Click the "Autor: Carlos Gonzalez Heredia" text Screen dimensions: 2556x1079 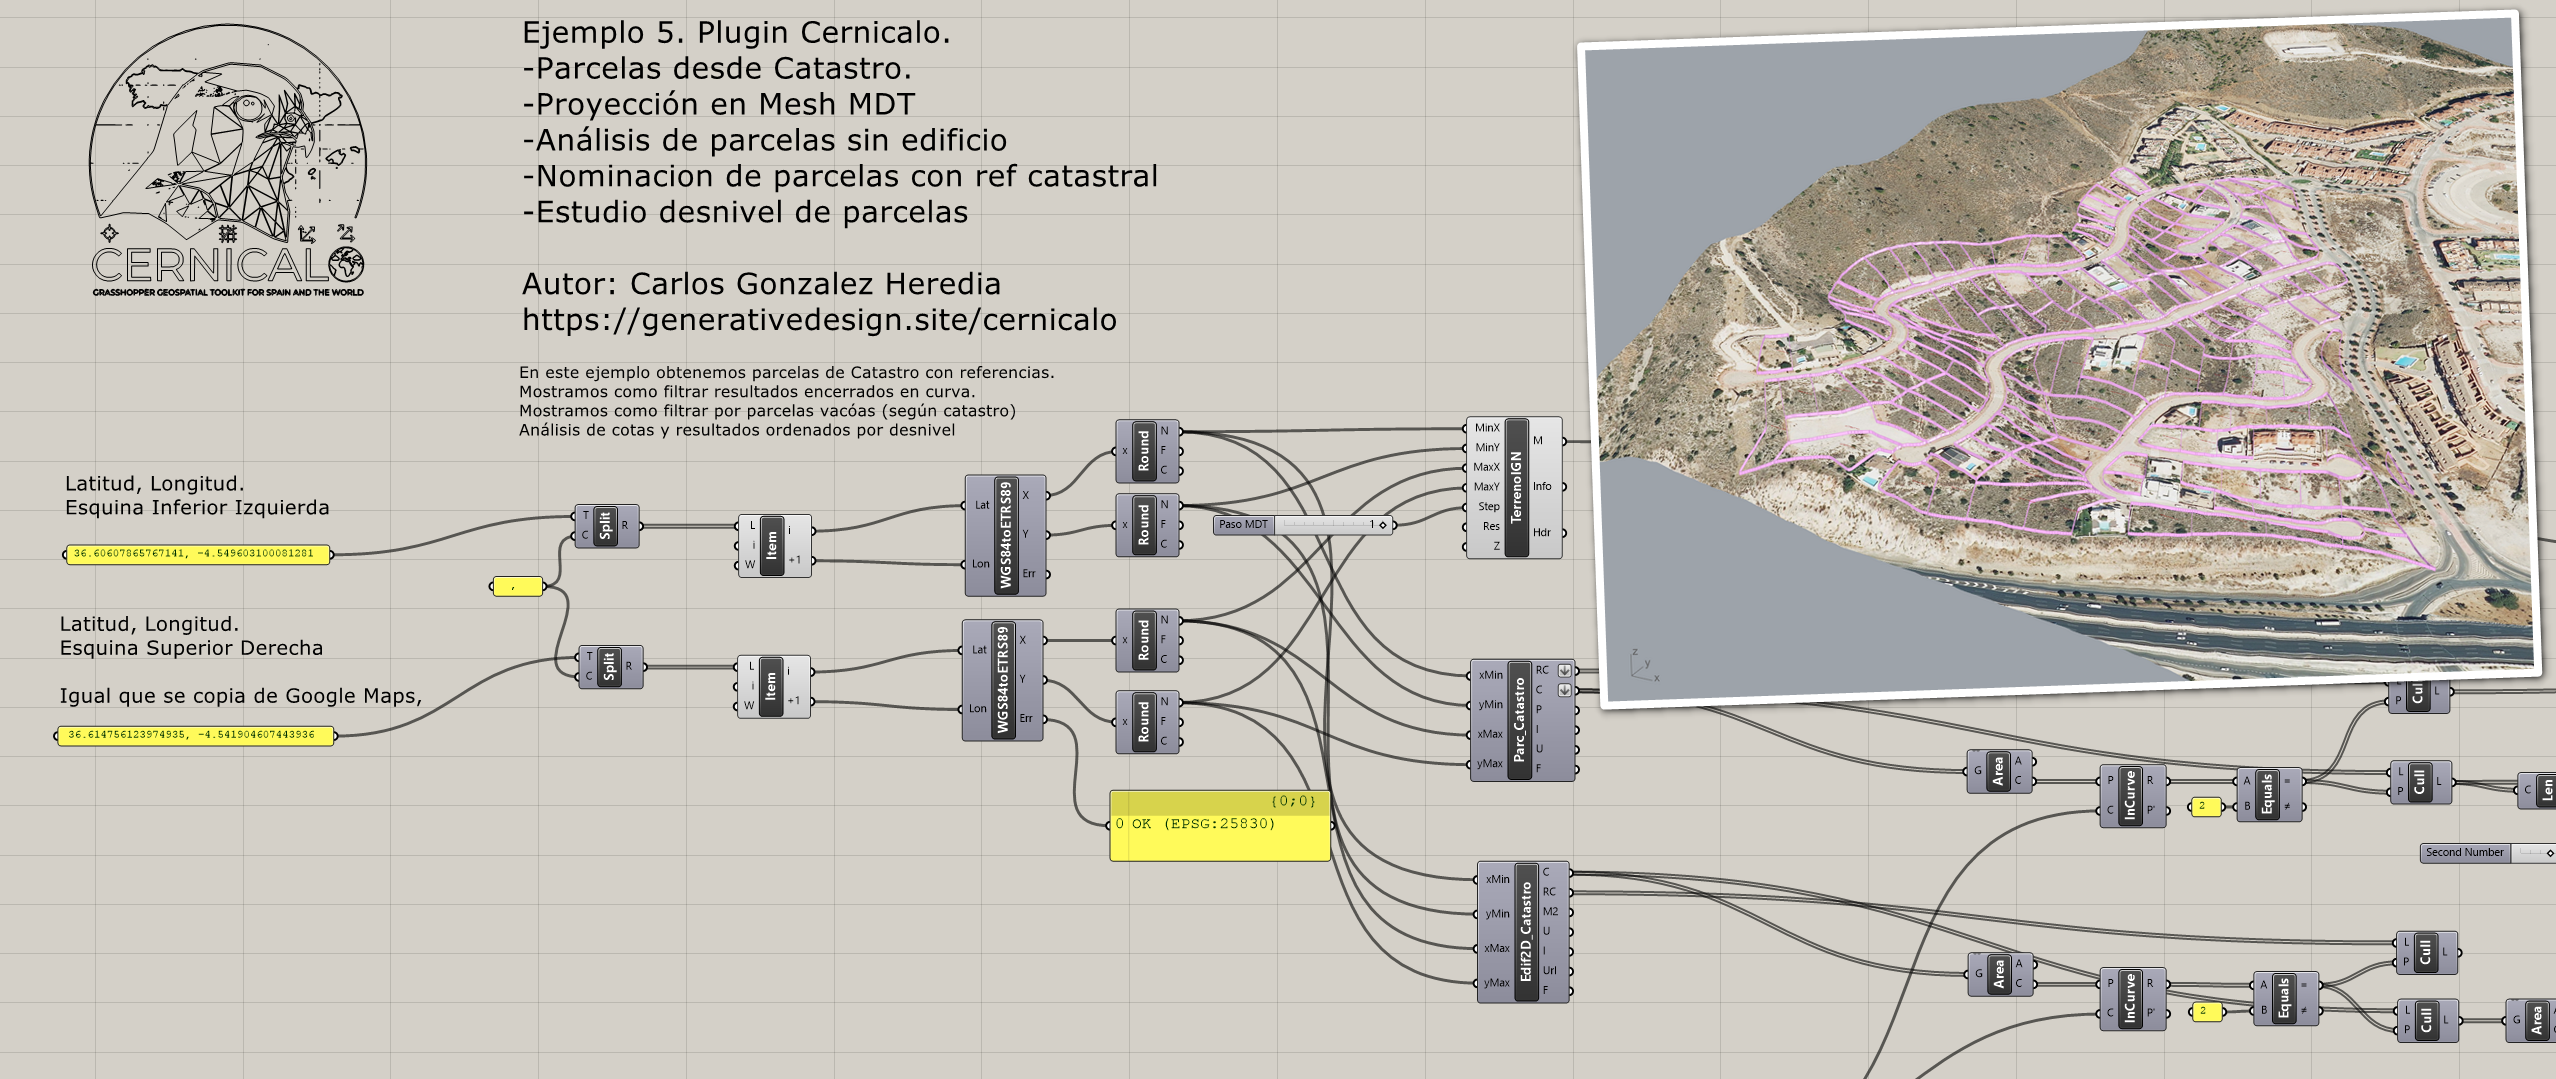point(761,284)
